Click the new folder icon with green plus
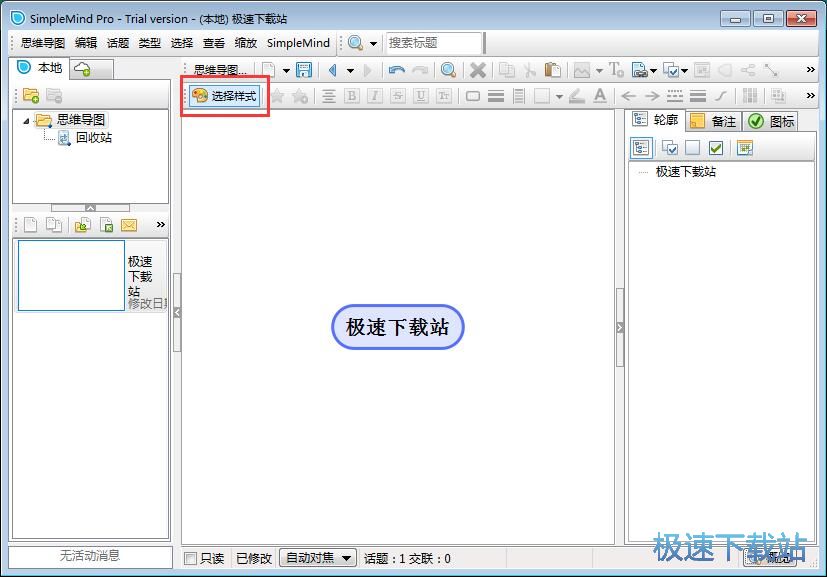Image resolution: width=827 pixels, height=577 pixels. point(31,95)
